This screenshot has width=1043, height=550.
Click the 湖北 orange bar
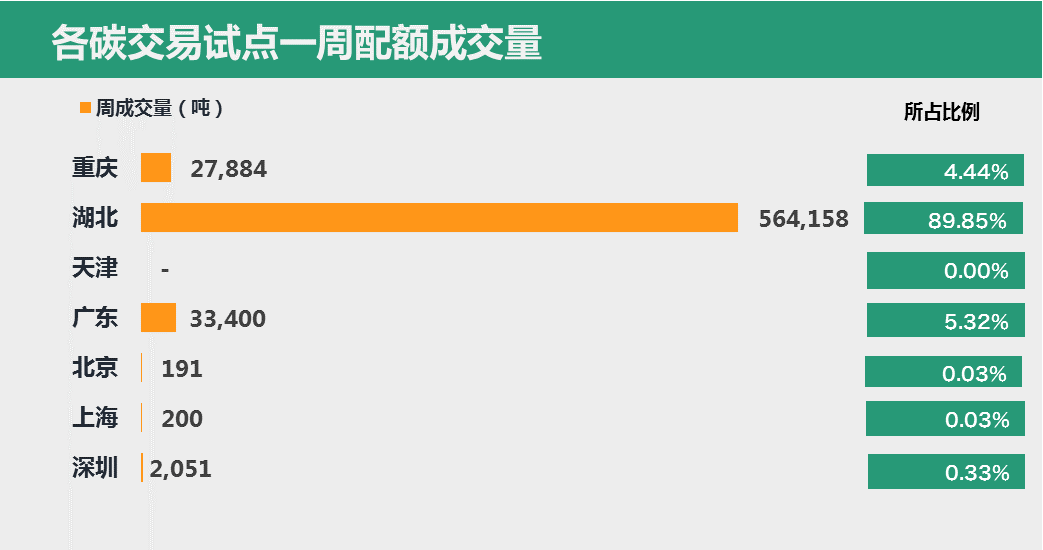point(439,218)
